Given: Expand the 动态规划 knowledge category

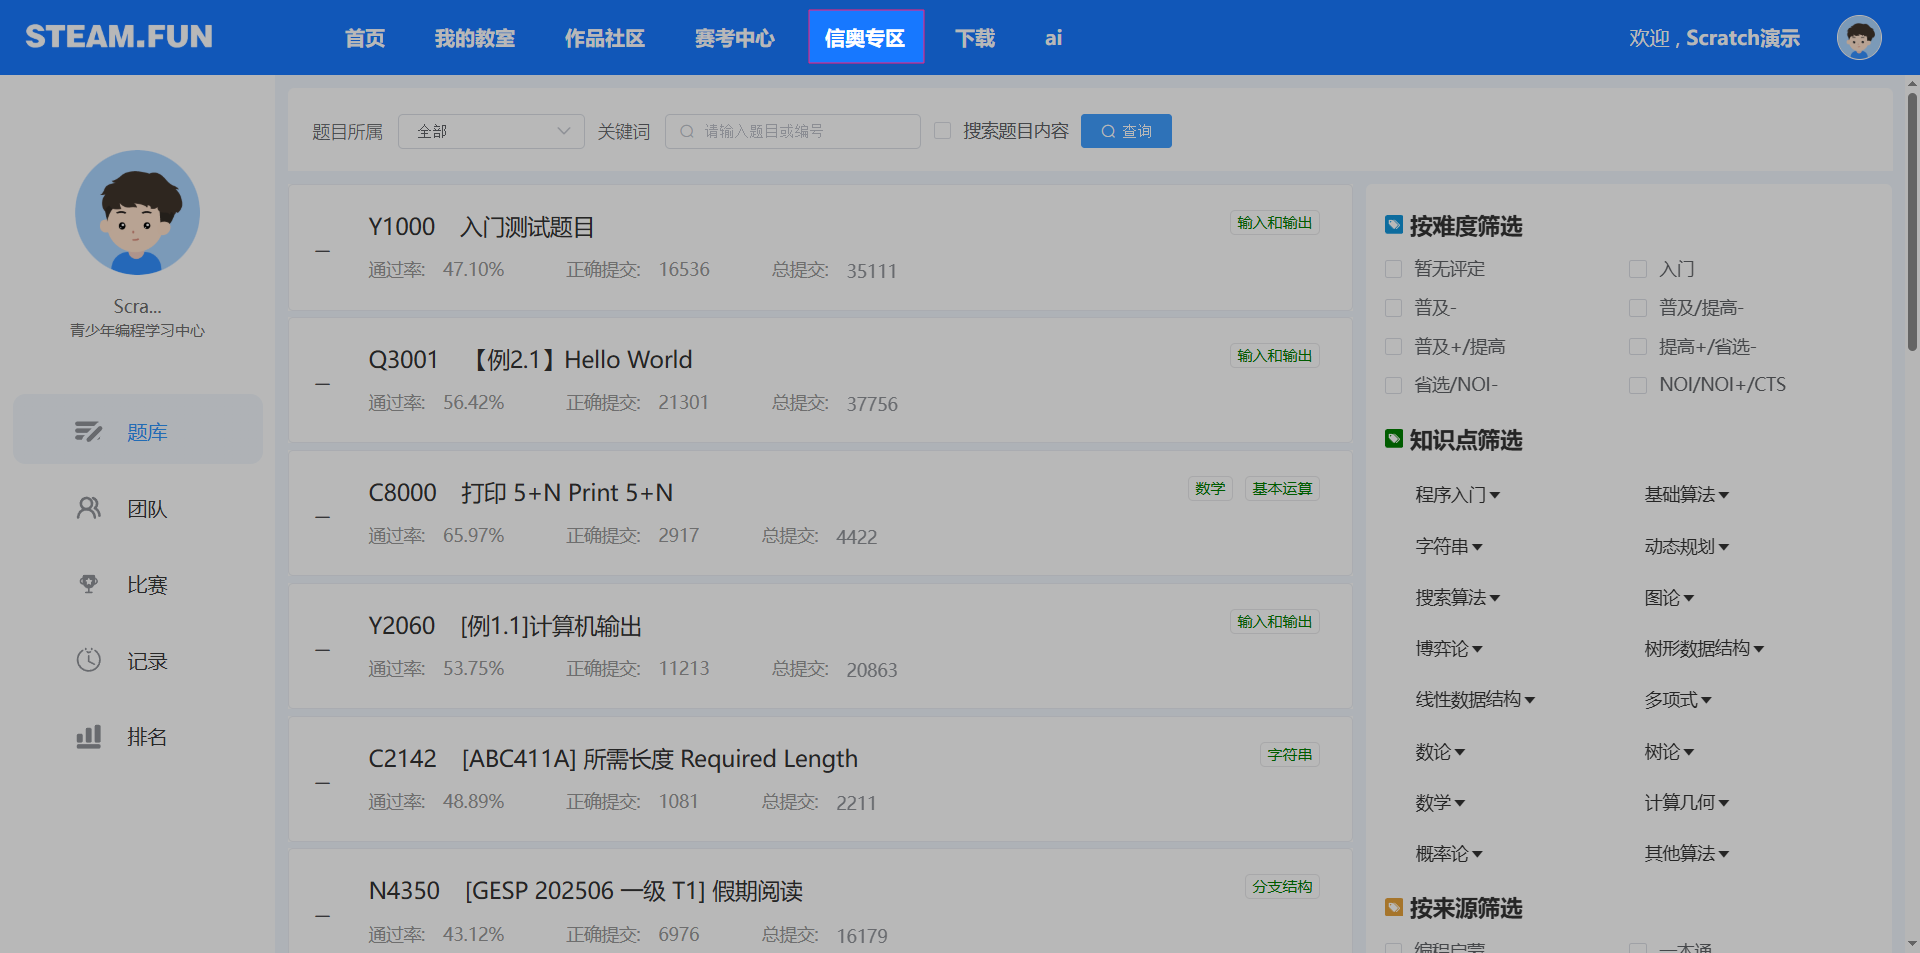Looking at the screenshot, I should [1687, 547].
